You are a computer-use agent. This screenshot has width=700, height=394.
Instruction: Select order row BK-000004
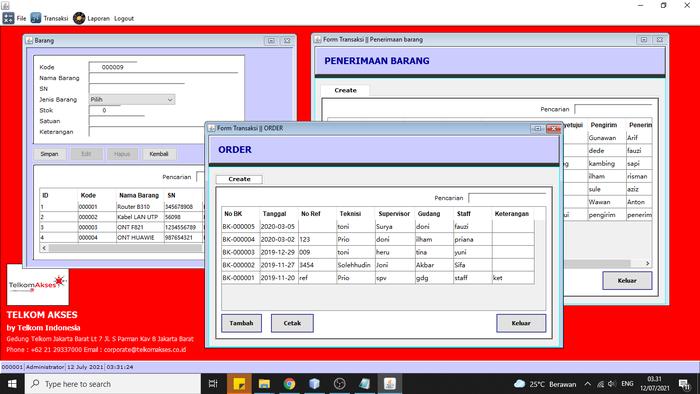point(378,239)
